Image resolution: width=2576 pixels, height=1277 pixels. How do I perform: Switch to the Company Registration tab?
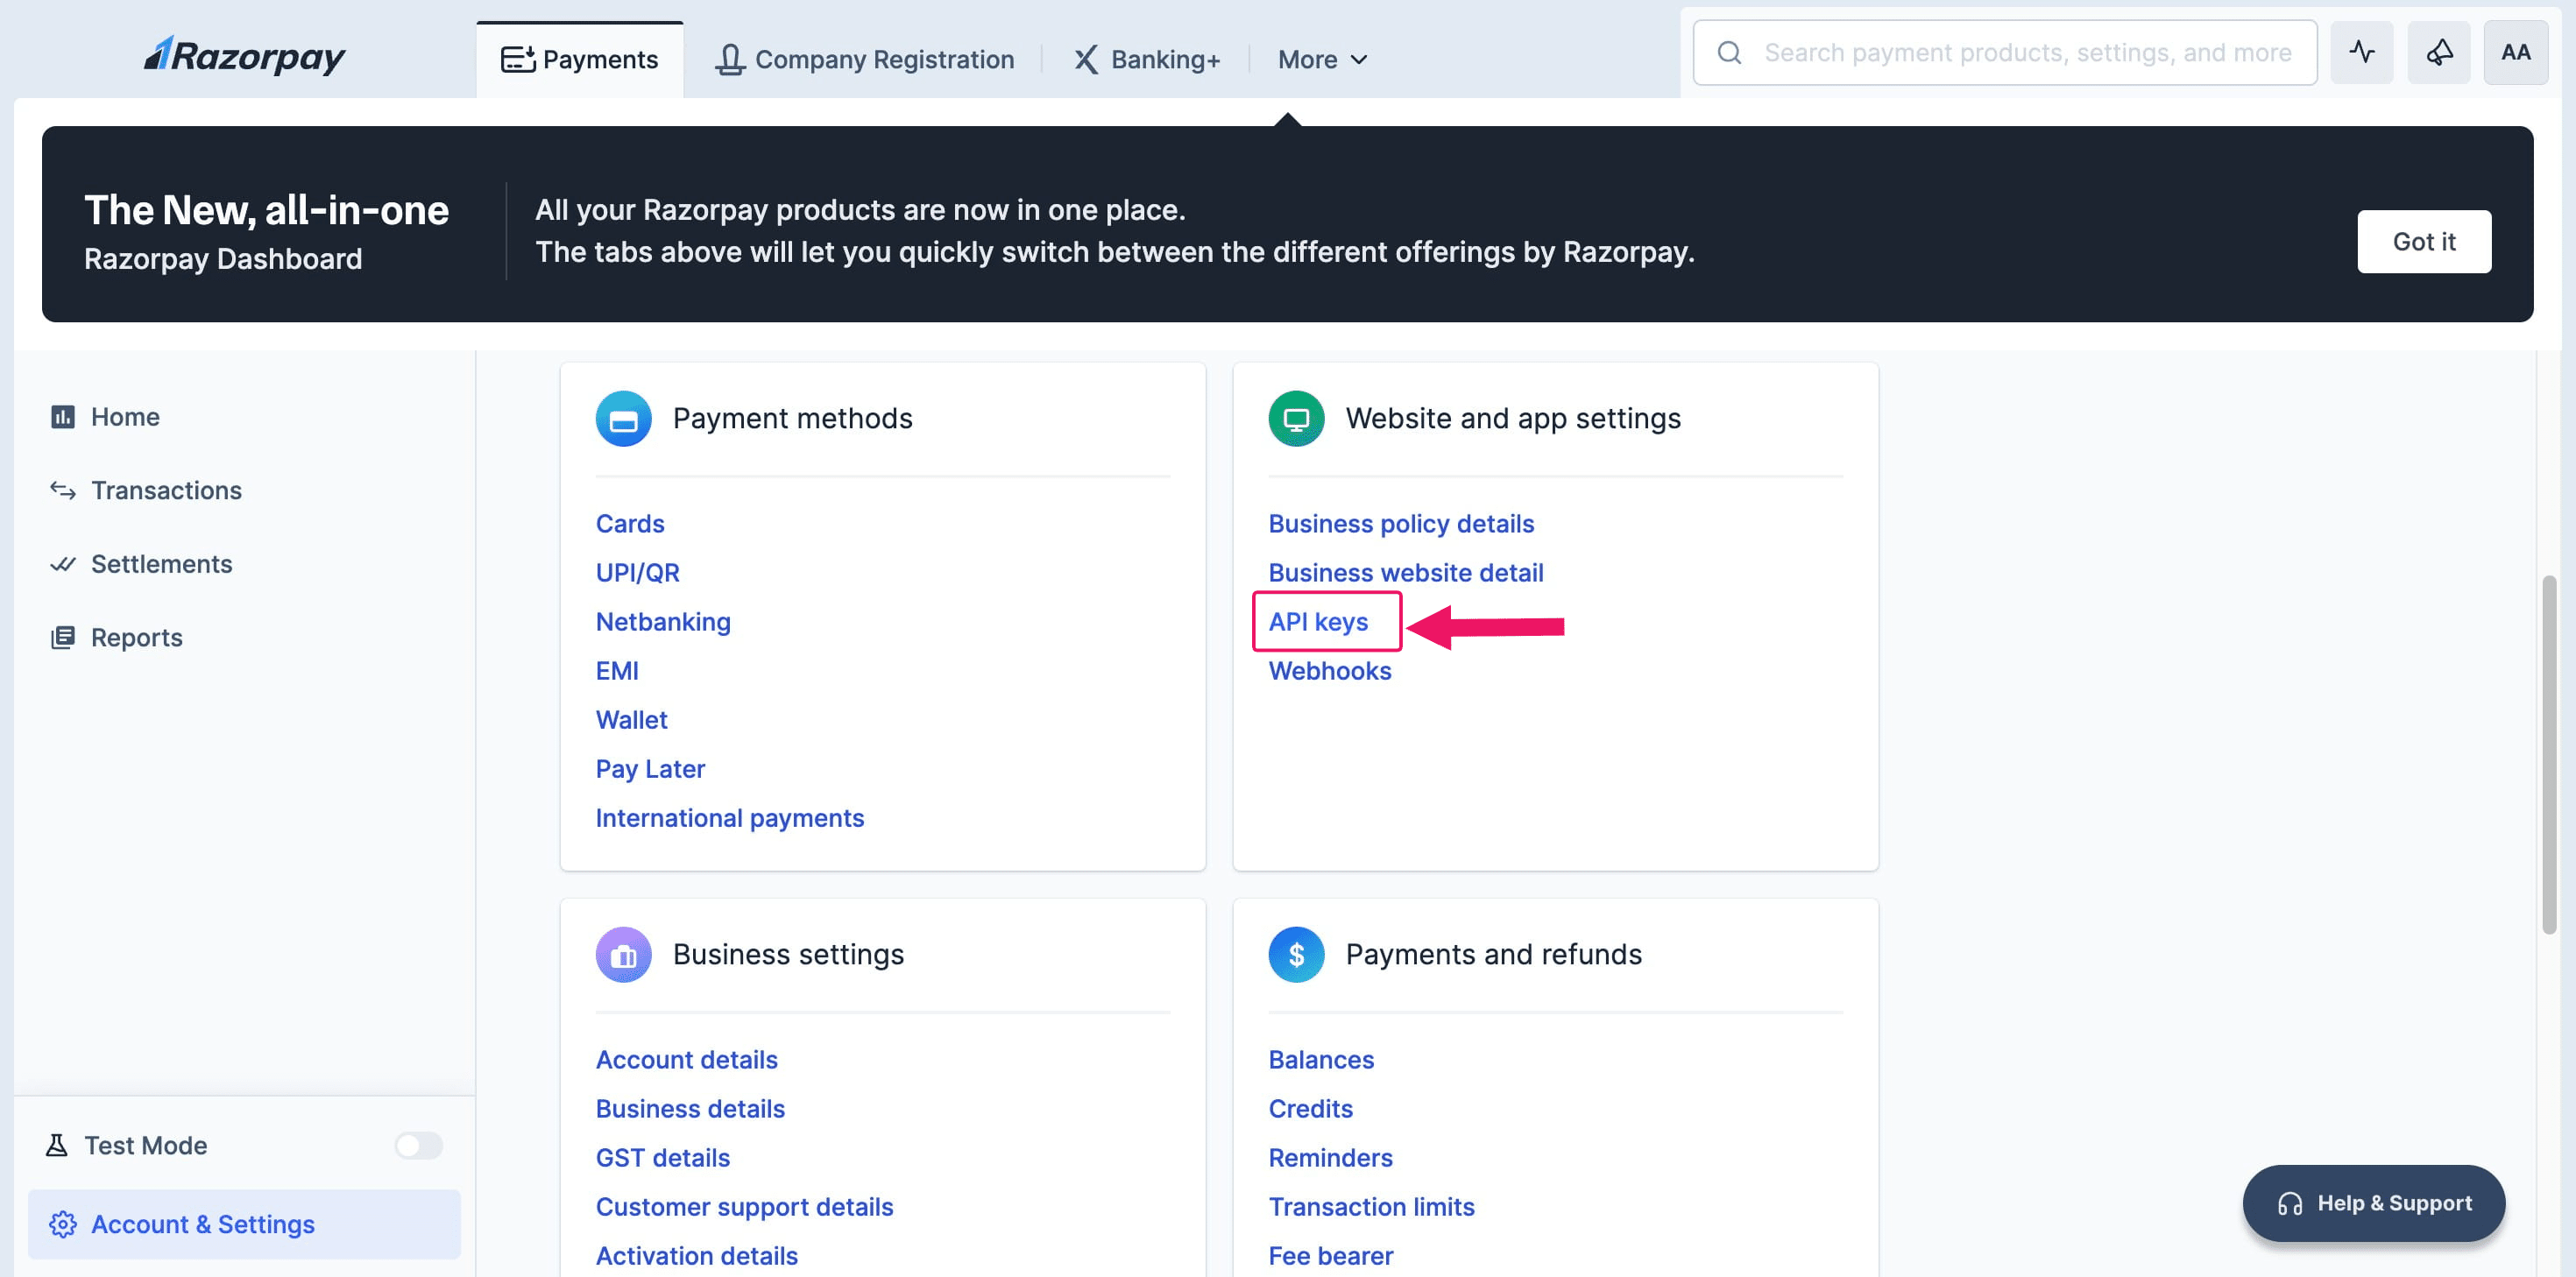click(x=864, y=60)
